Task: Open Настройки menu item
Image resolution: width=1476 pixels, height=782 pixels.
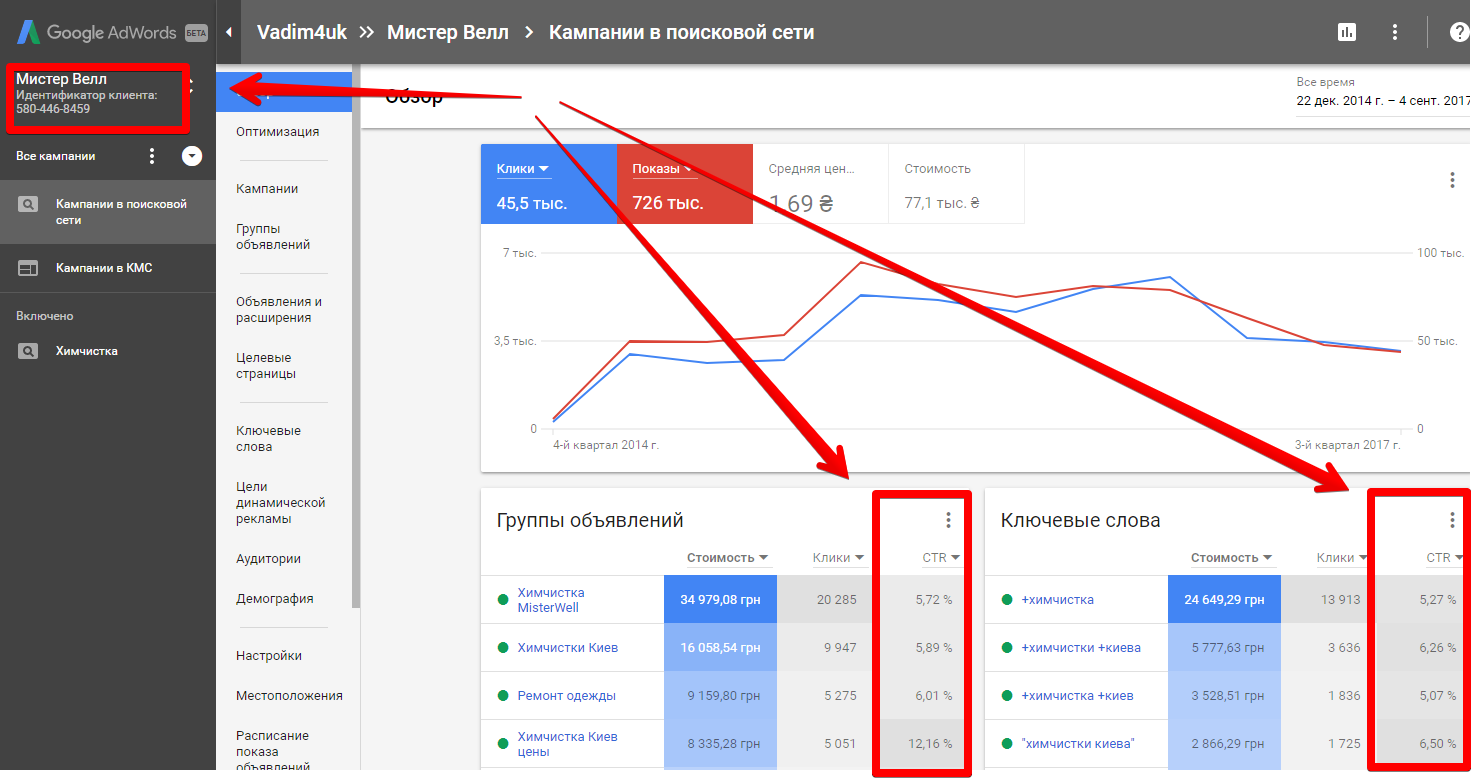Action: [x=269, y=656]
